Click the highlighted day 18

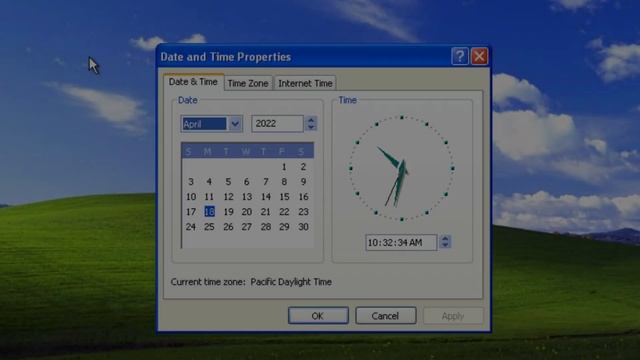tap(209, 212)
